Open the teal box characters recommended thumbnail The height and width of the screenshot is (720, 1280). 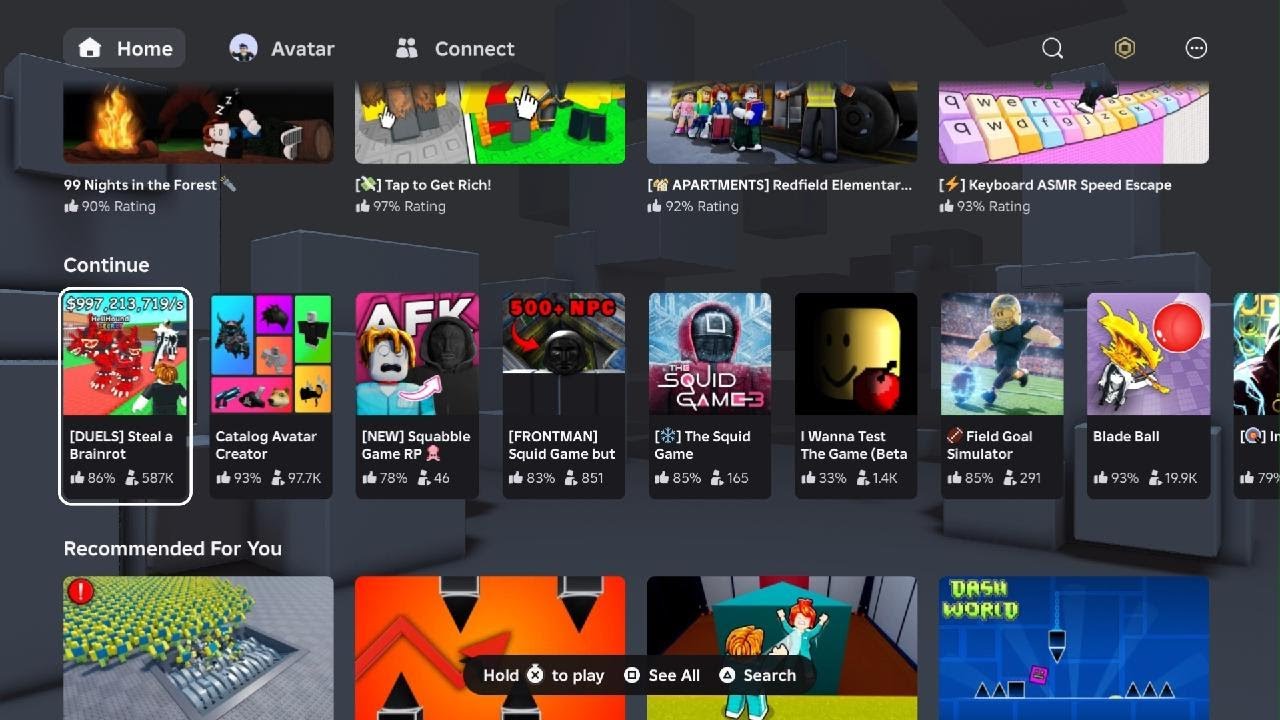pyautogui.click(x=782, y=648)
